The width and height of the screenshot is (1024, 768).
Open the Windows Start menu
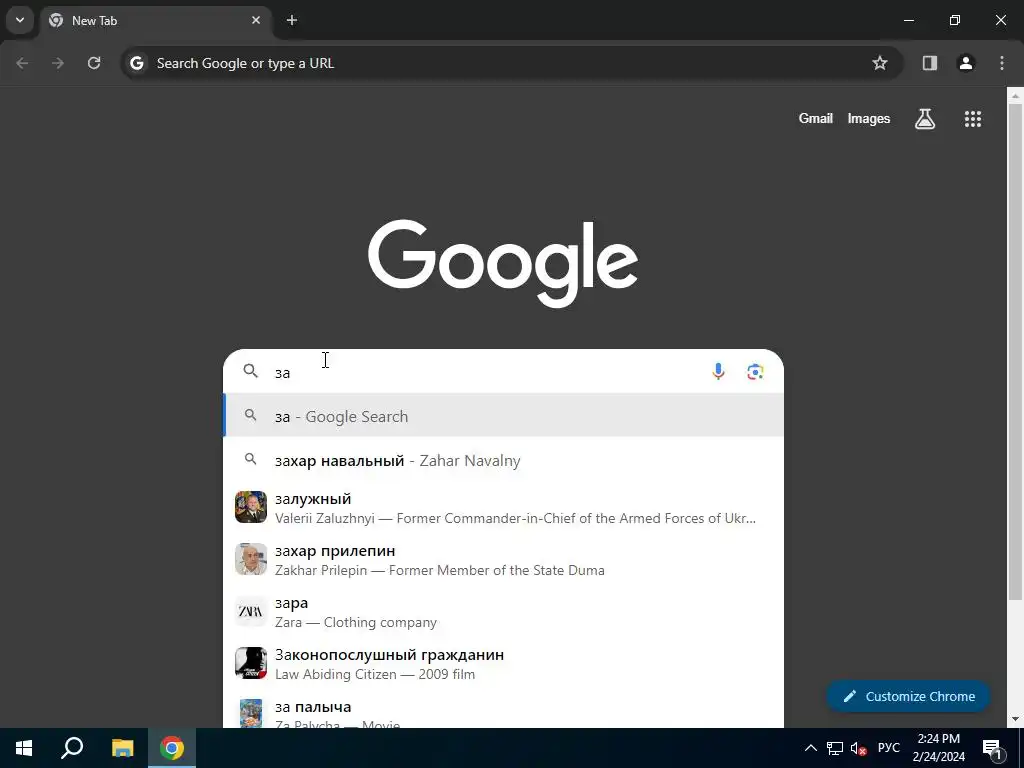click(24, 748)
